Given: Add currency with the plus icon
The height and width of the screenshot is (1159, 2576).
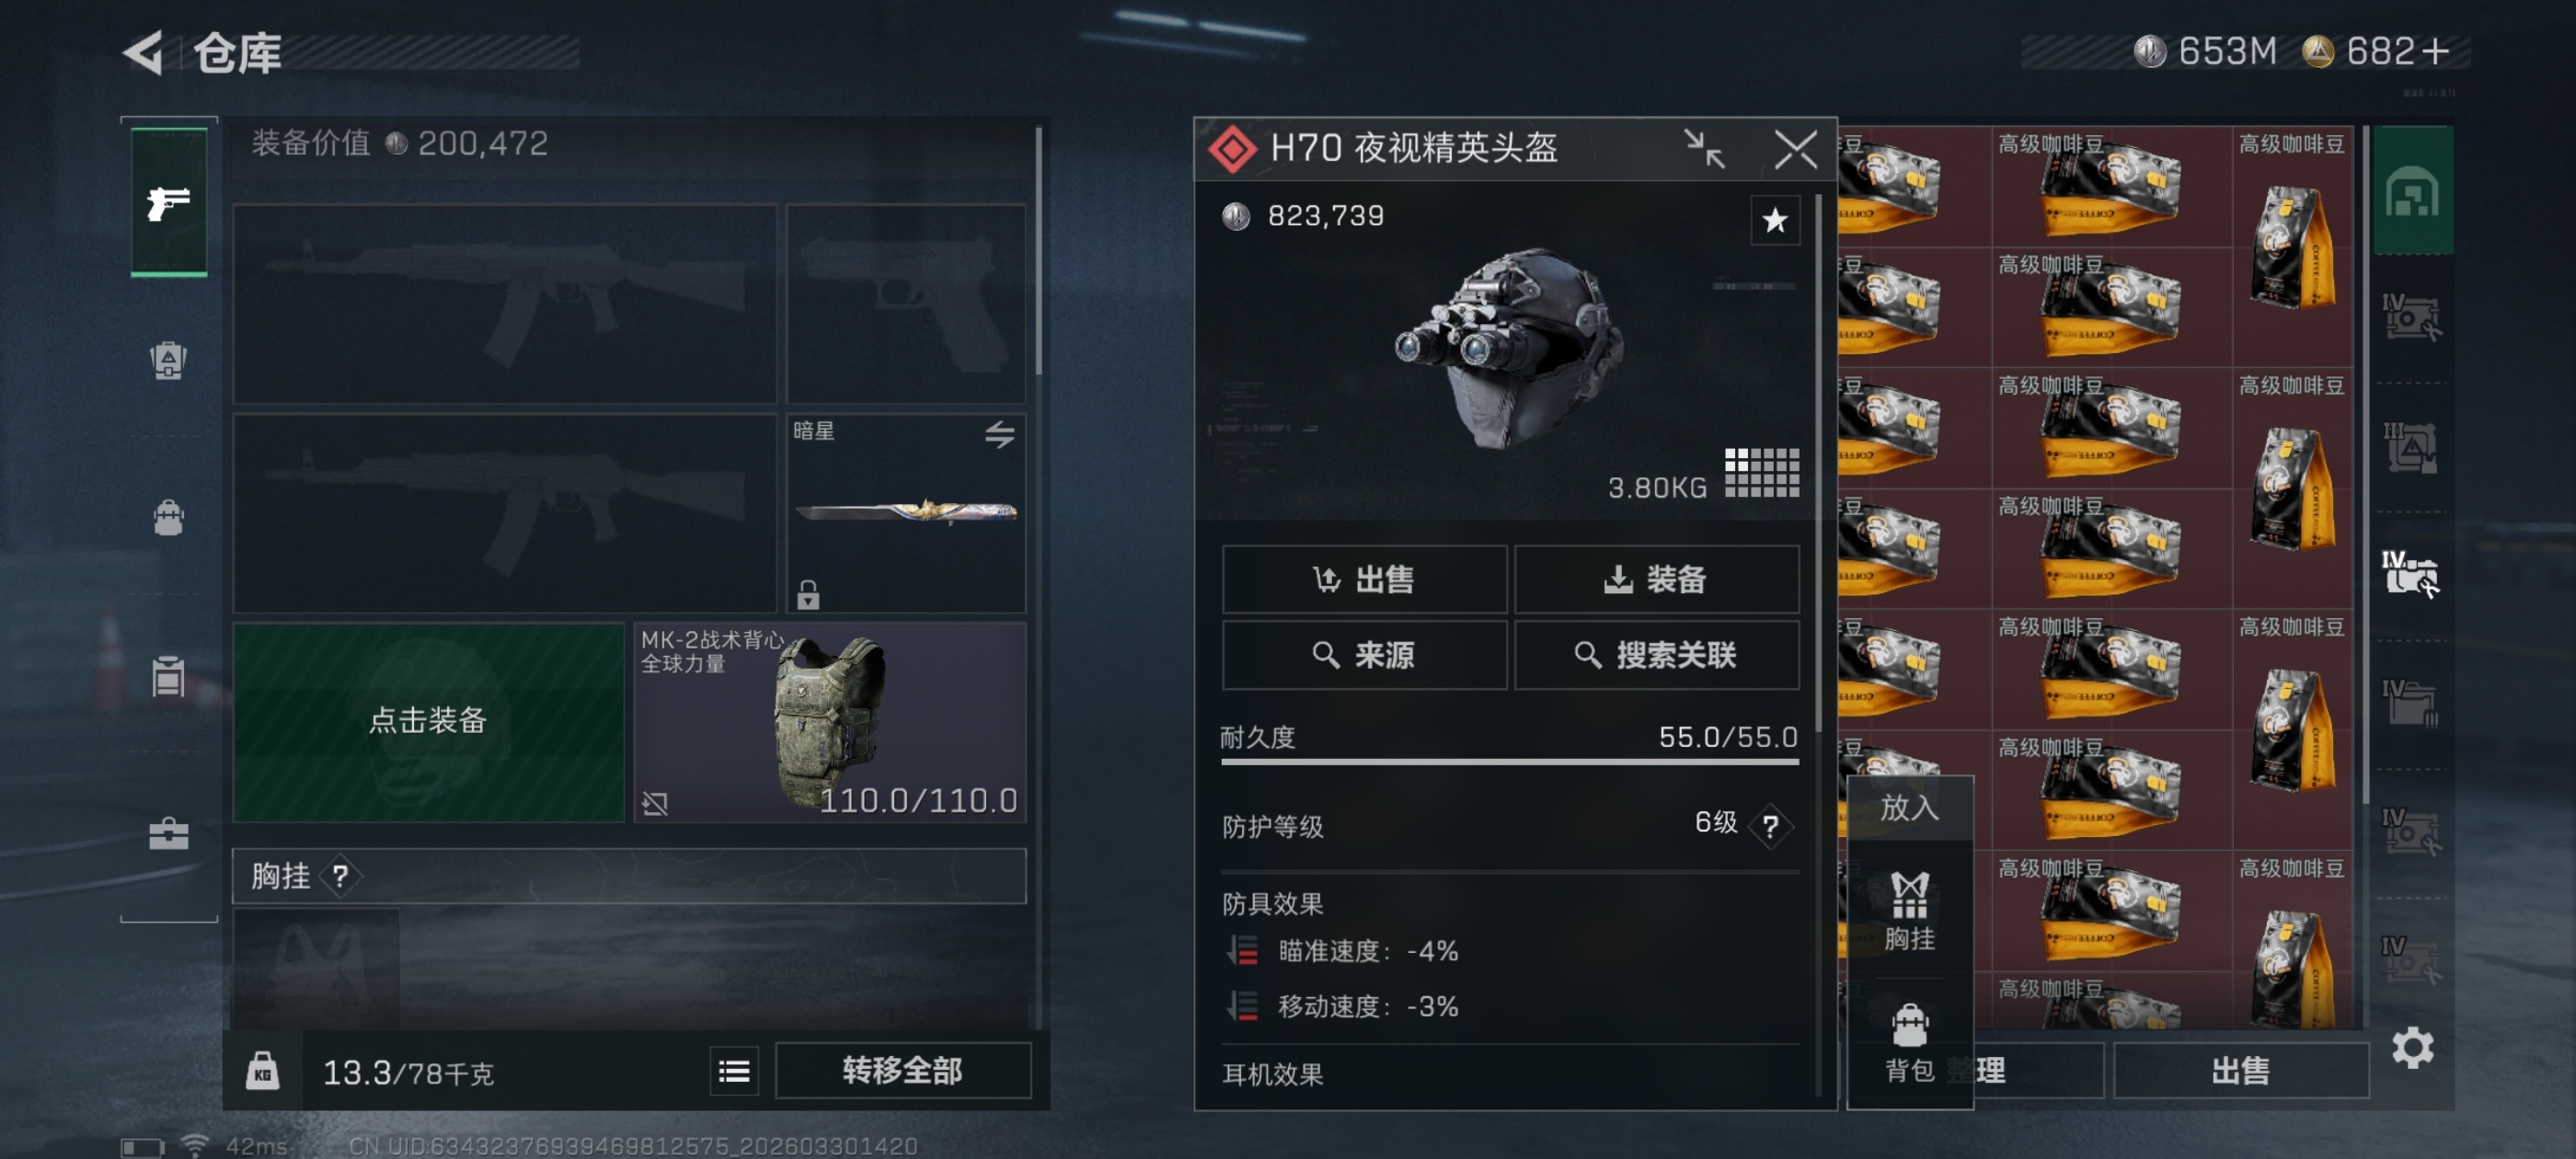Looking at the screenshot, I should 2437,51.
